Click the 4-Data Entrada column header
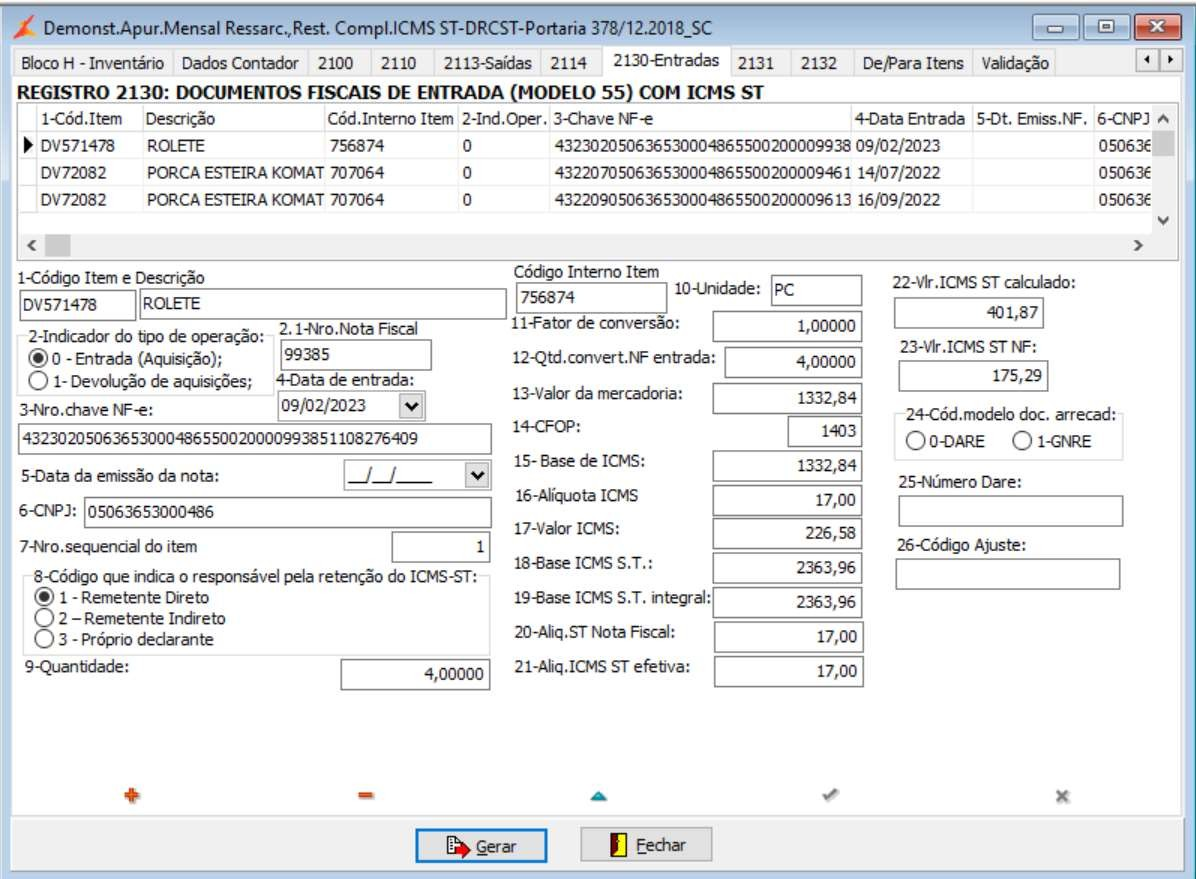This screenshot has width=1196, height=879. 911,119
